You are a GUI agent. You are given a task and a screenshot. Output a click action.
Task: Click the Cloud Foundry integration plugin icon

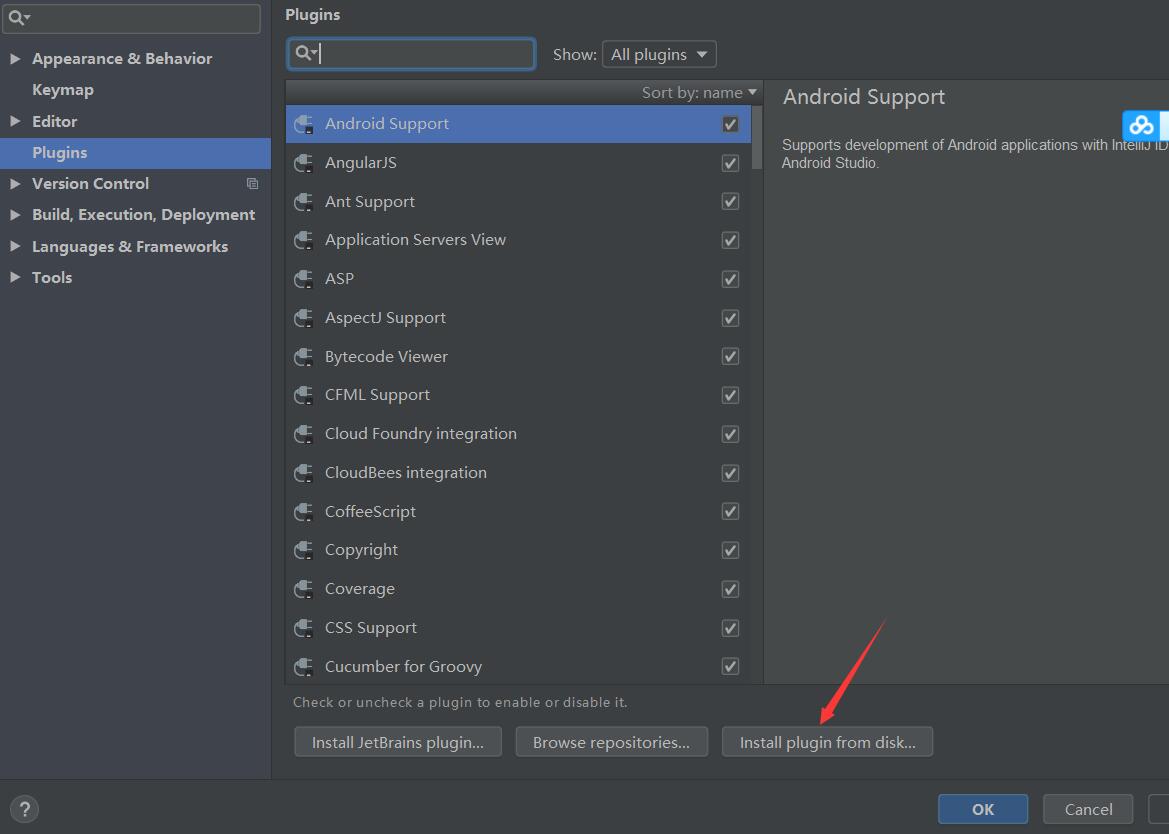click(x=304, y=434)
